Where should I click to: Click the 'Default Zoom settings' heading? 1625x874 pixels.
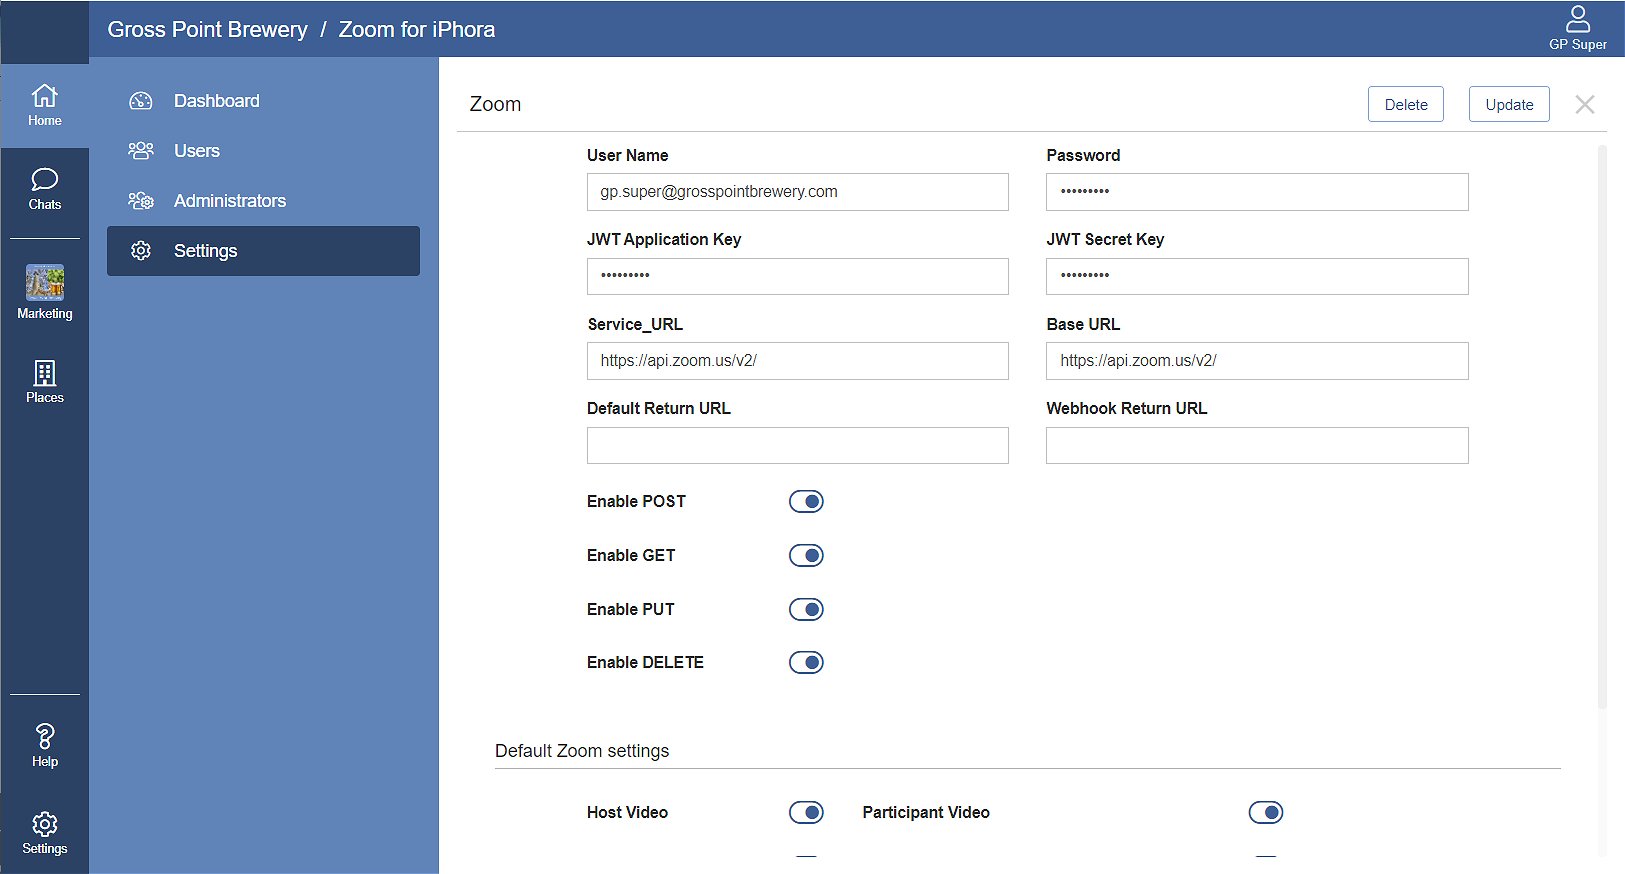point(582,751)
